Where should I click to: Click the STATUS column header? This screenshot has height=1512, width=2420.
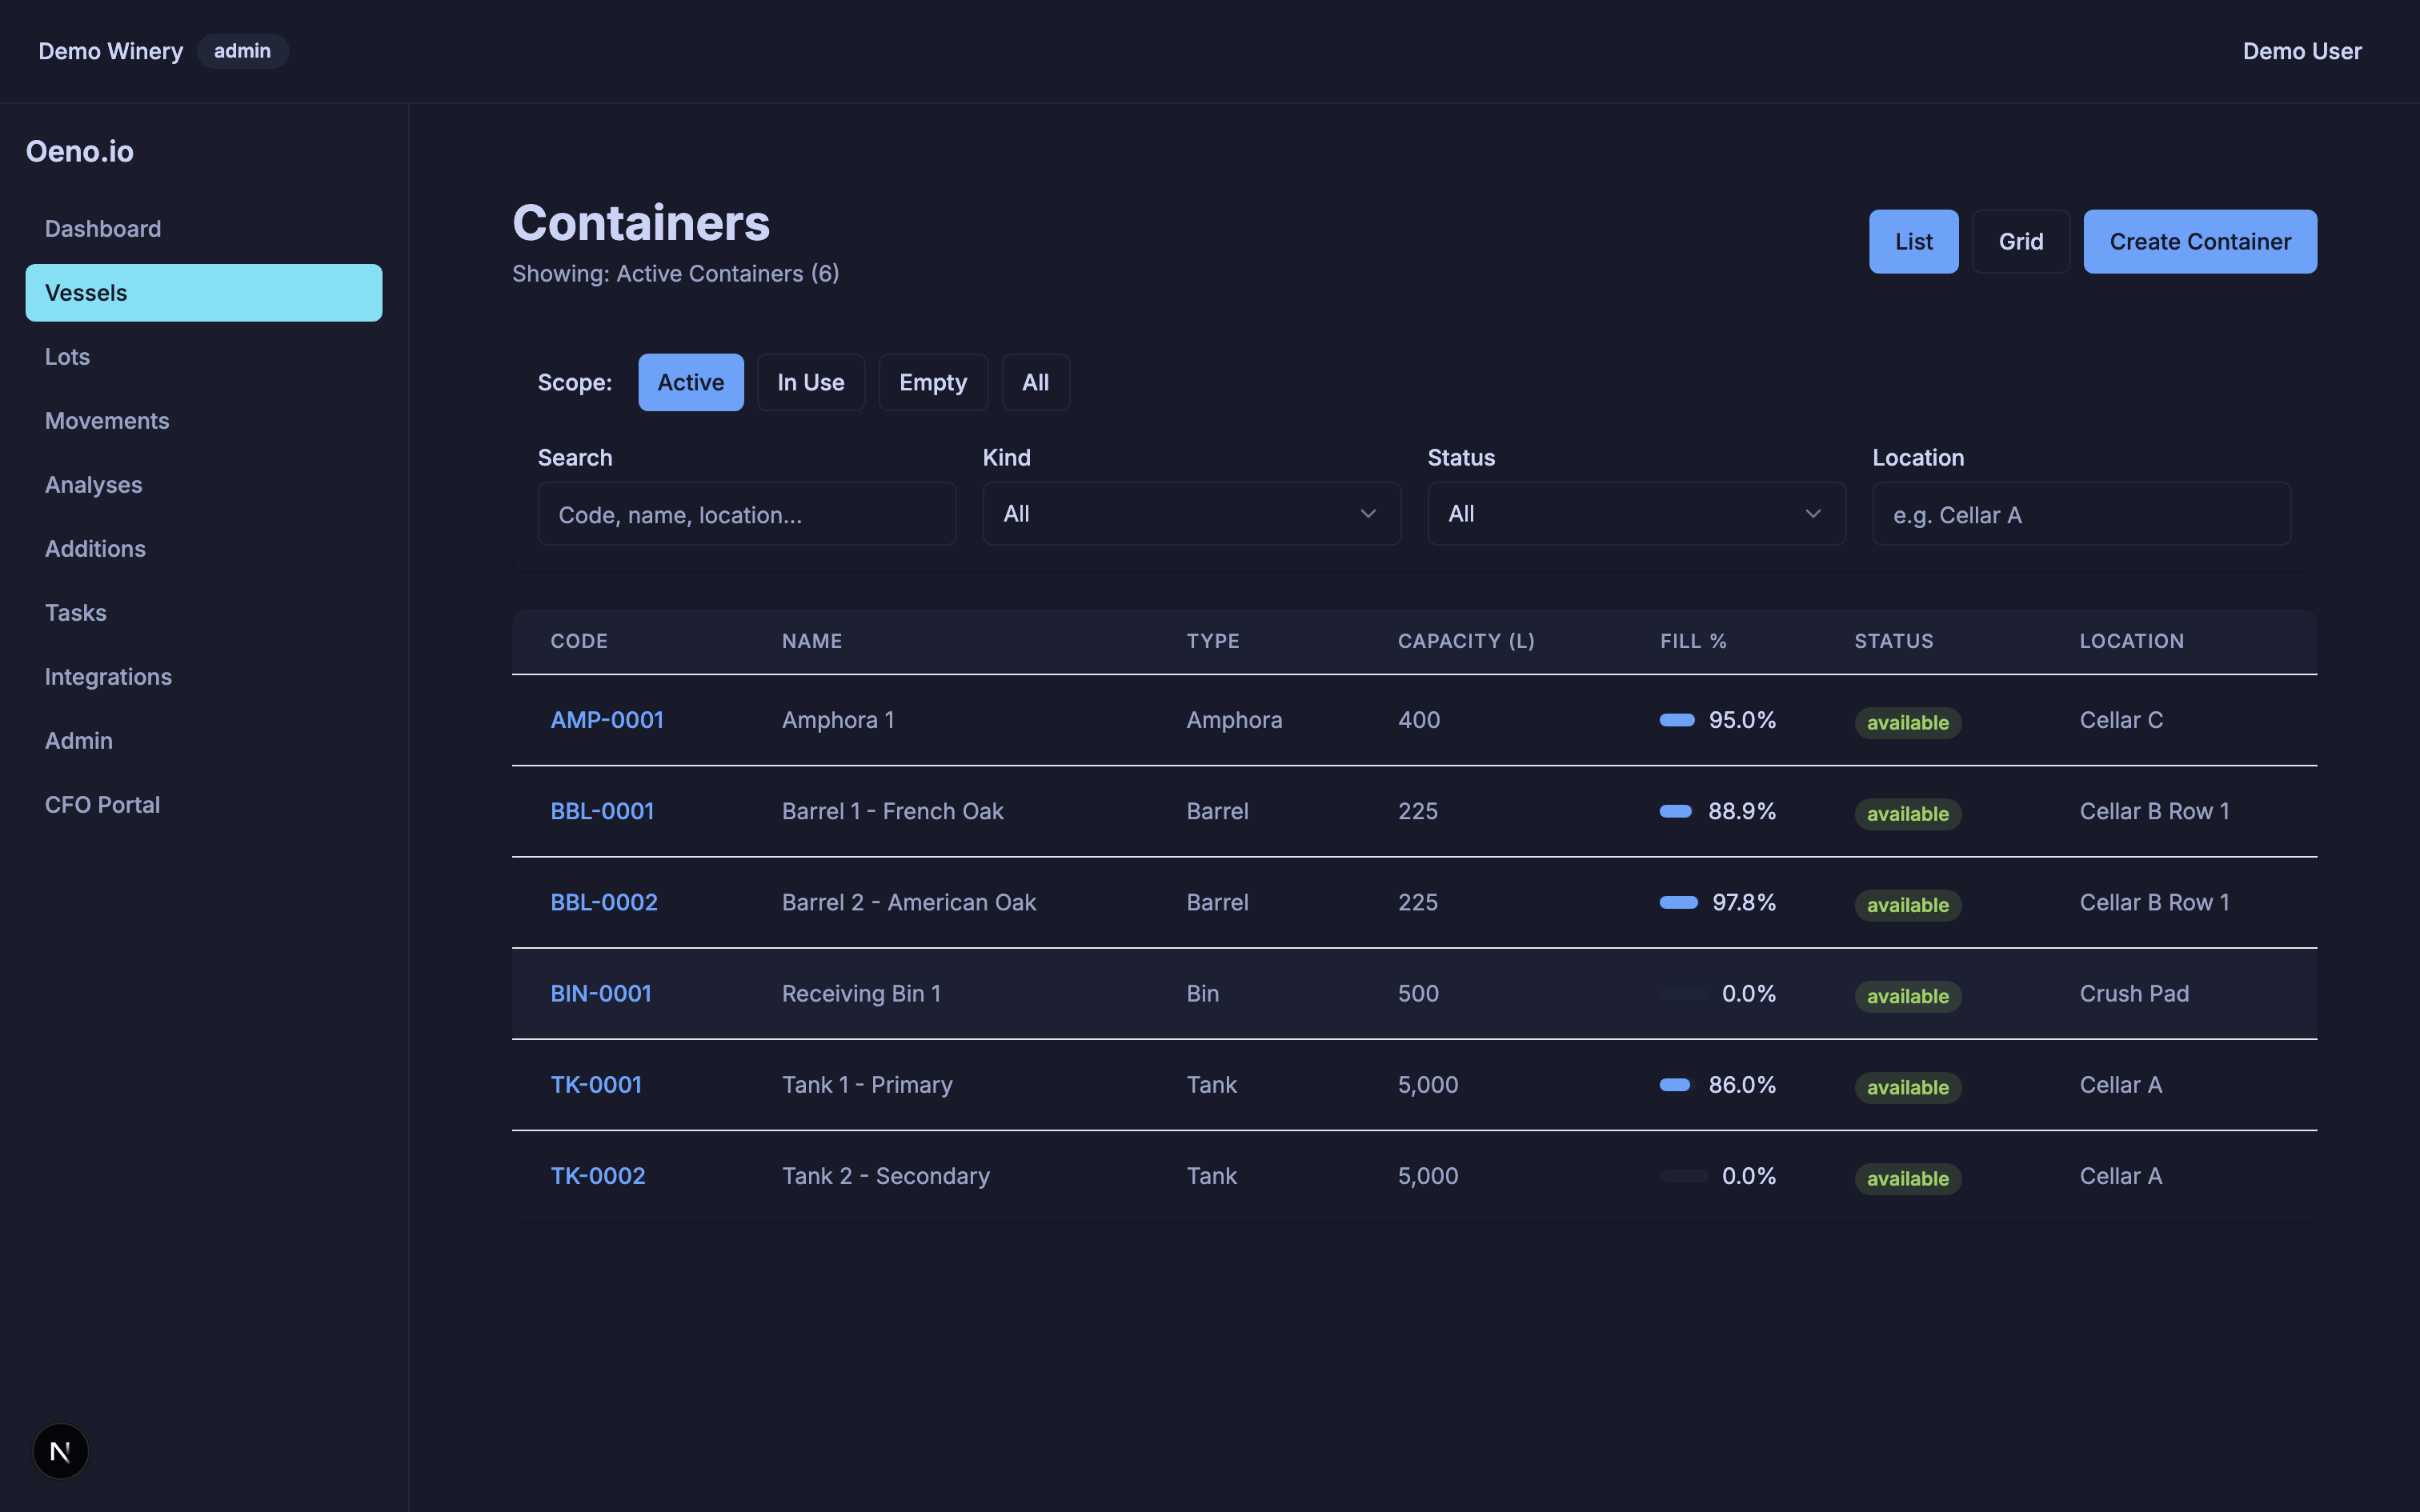click(x=1893, y=641)
